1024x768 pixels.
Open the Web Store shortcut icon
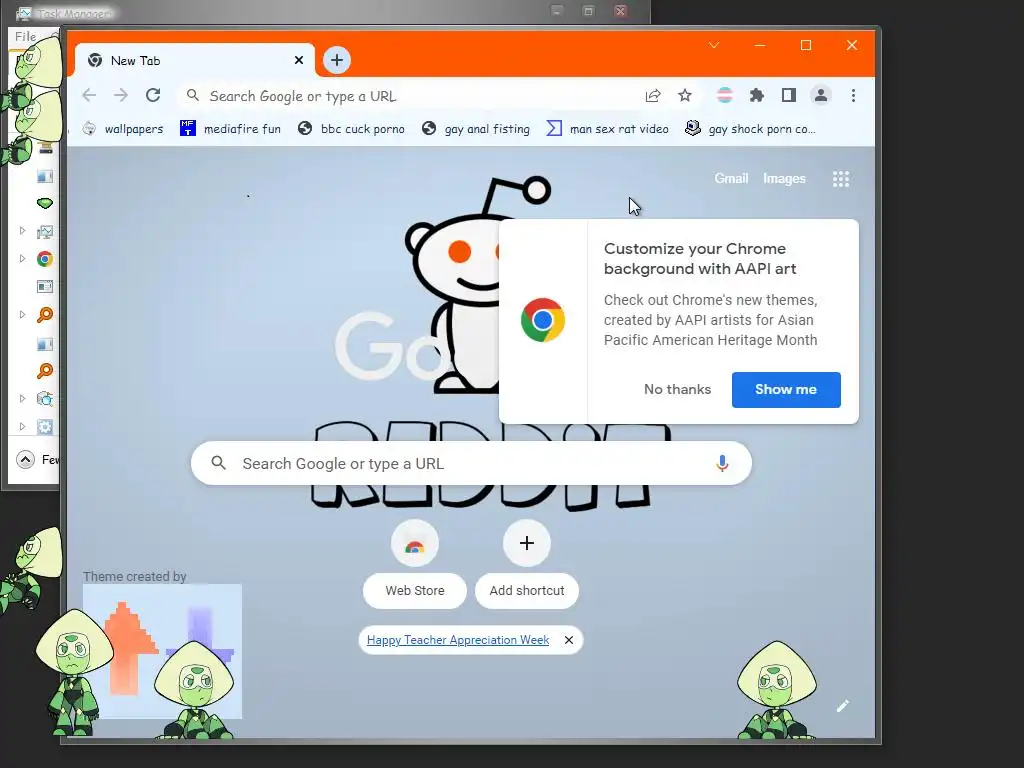(415, 543)
